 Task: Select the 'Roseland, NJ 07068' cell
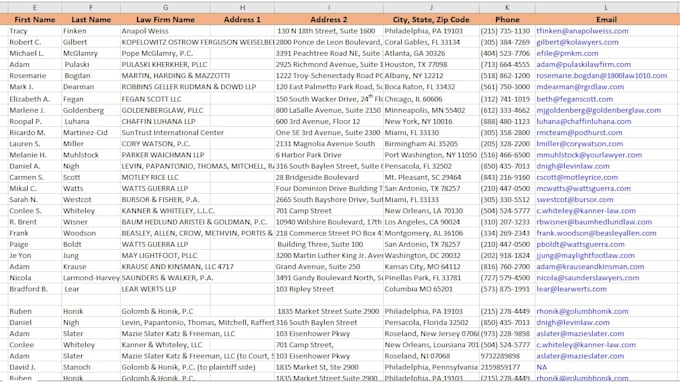pyautogui.click(x=431, y=356)
